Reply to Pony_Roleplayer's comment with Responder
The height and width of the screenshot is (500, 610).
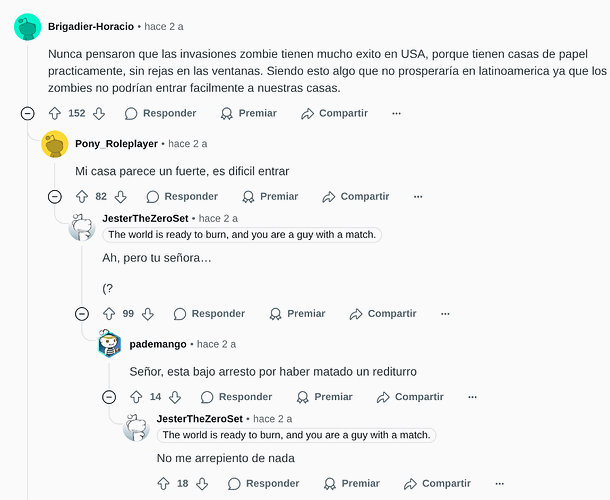coord(182,196)
